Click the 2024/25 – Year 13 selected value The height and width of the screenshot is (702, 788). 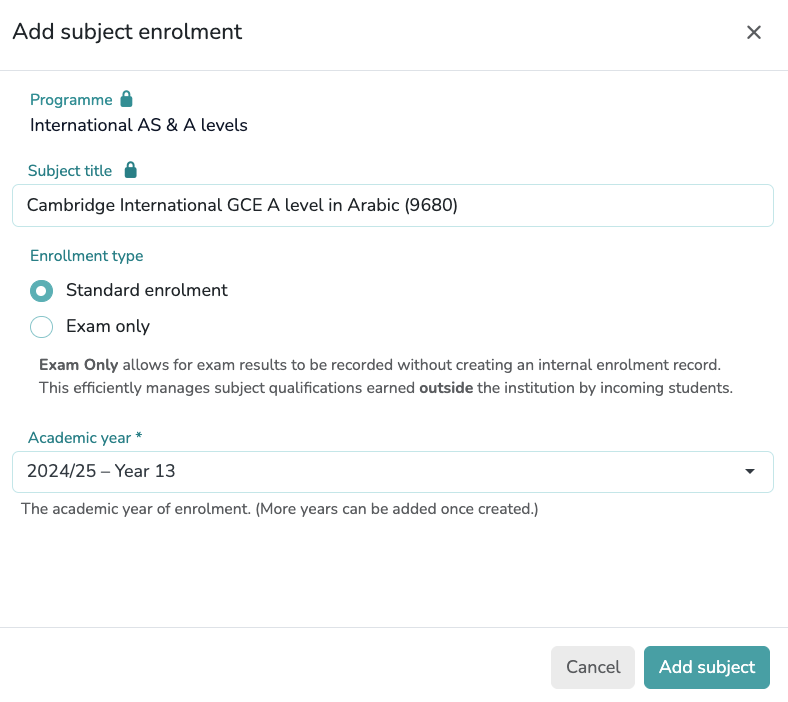[101, 472]
